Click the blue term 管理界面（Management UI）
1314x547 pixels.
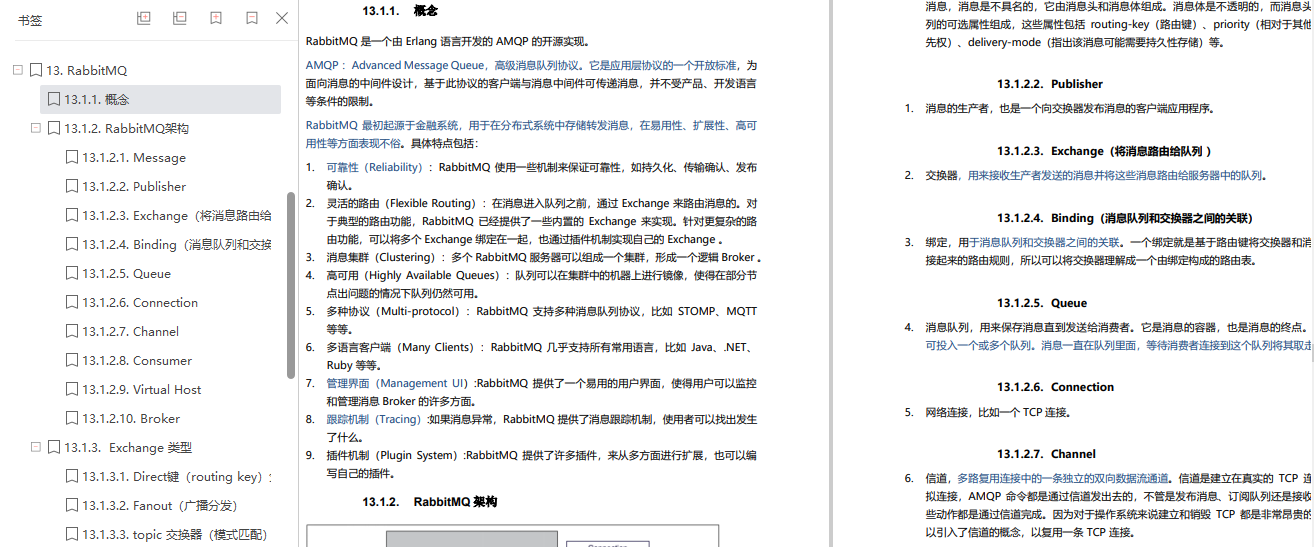click(x=400, y=383)
